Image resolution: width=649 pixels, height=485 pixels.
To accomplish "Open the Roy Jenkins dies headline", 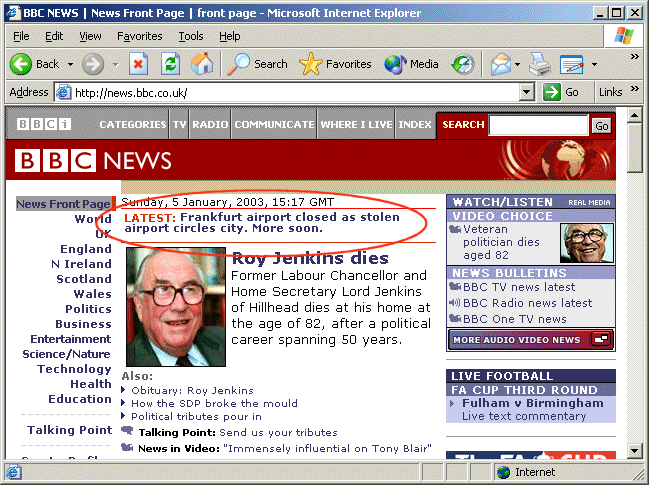I will pyautogui.click(x=310, y=258).
